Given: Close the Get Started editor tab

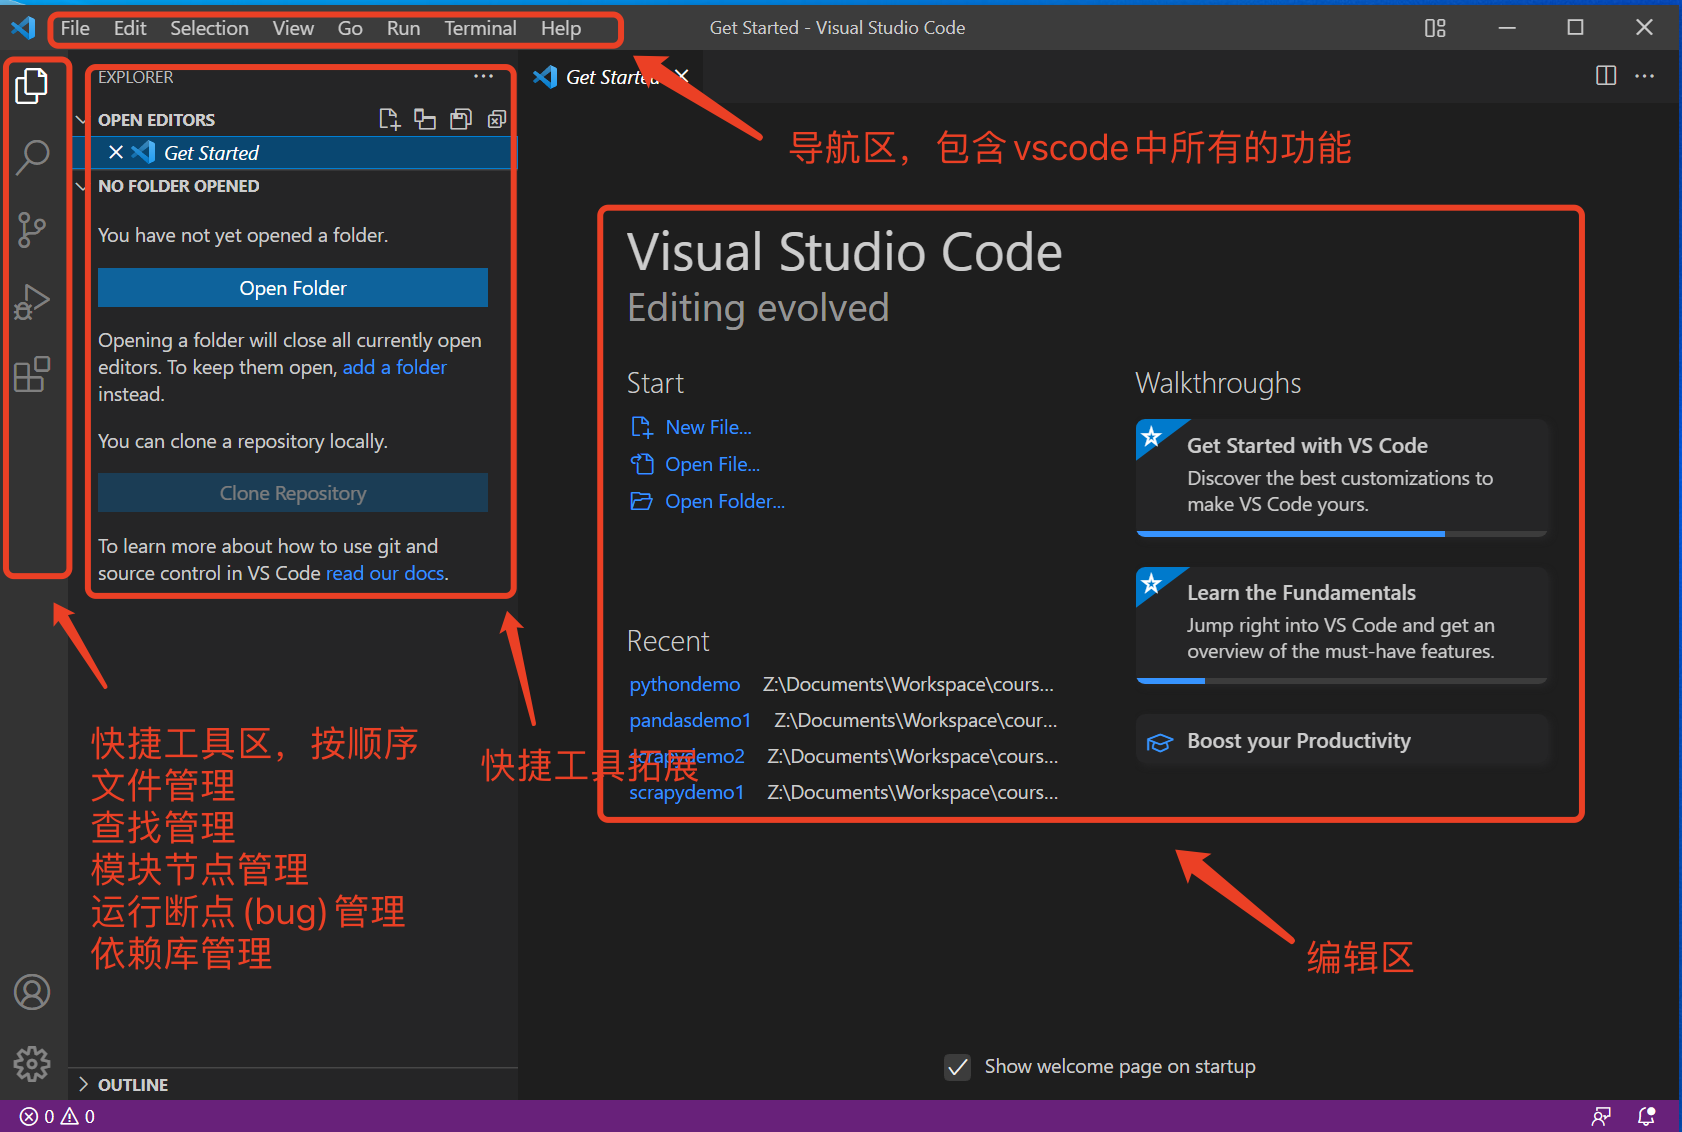Looking at the screenshot, I should coord(682,76).
